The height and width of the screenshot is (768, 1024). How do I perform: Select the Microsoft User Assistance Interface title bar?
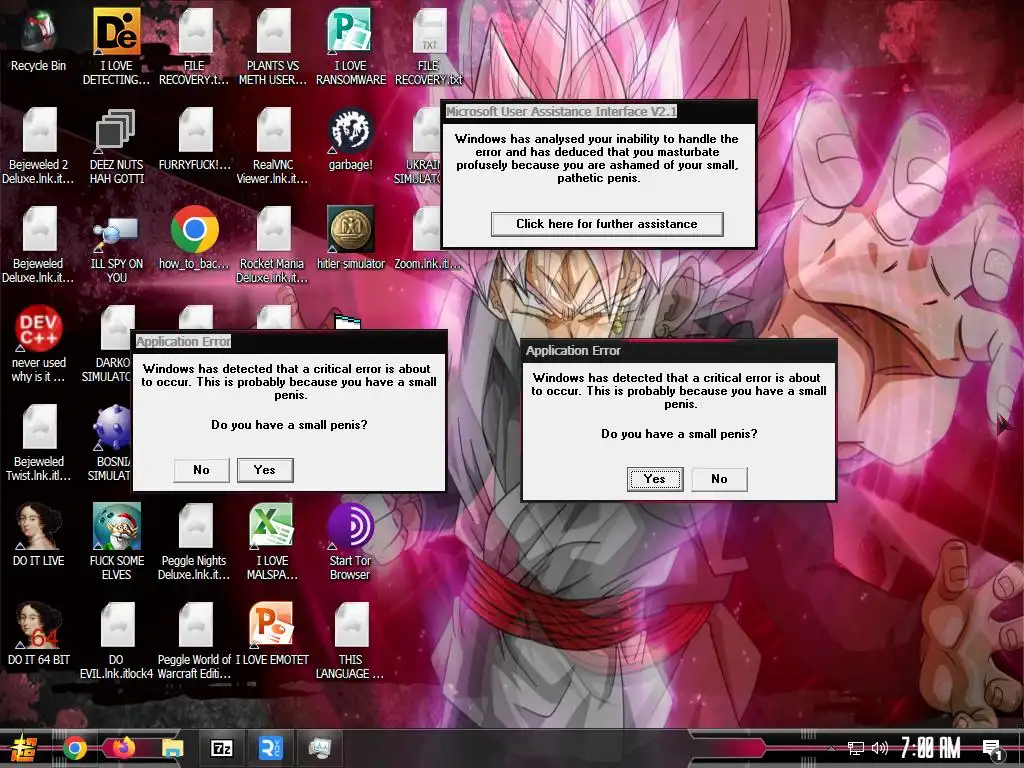[599, 112]
